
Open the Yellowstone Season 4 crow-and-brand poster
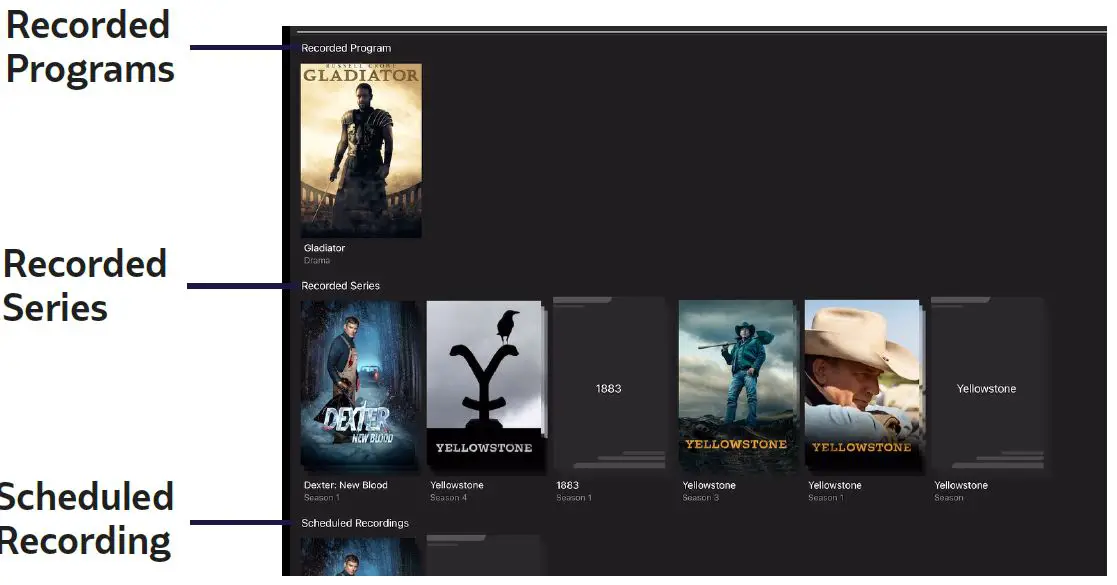pyautogui.click(x=485, y=385)
